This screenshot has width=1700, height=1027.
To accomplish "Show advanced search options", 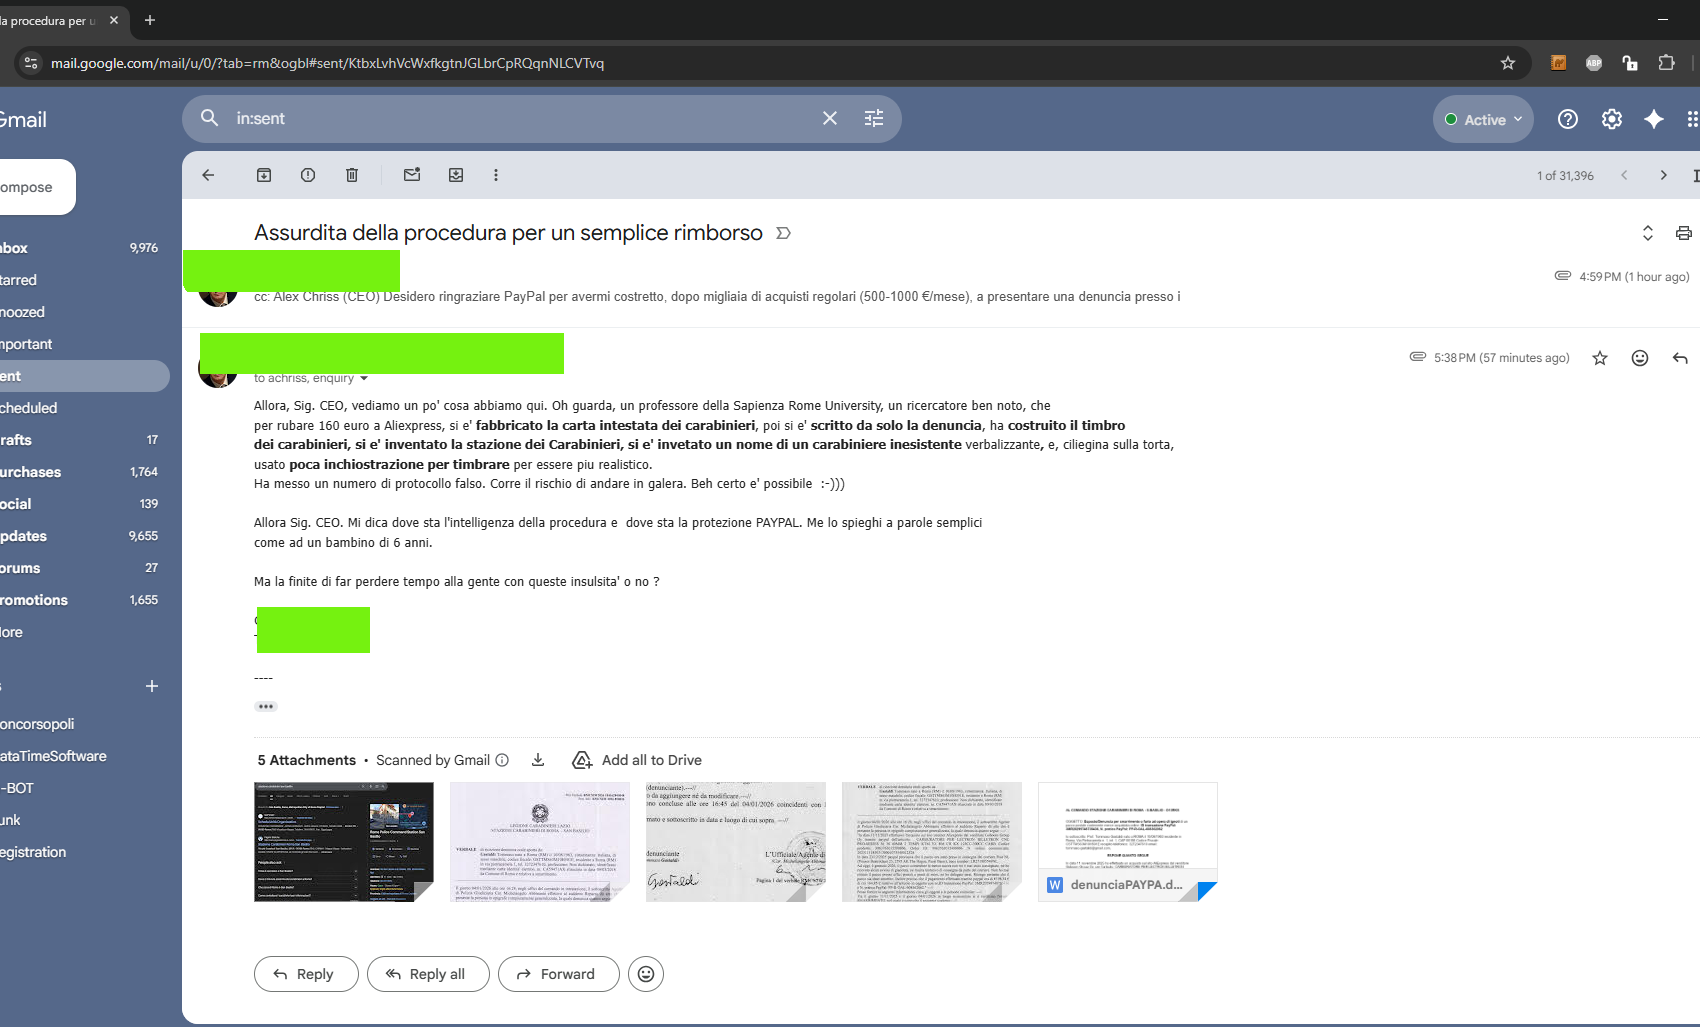I will 874,118.
